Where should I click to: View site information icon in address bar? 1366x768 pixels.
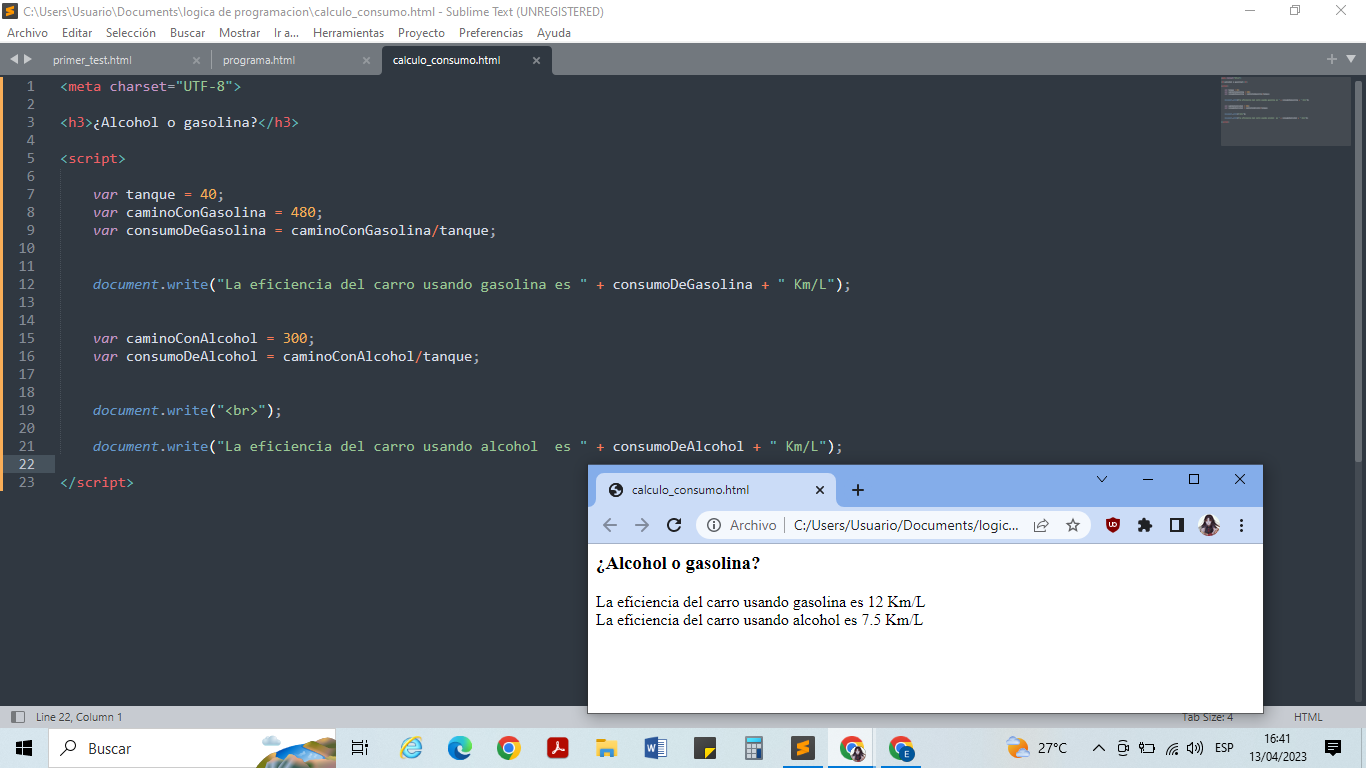(714, 525)
